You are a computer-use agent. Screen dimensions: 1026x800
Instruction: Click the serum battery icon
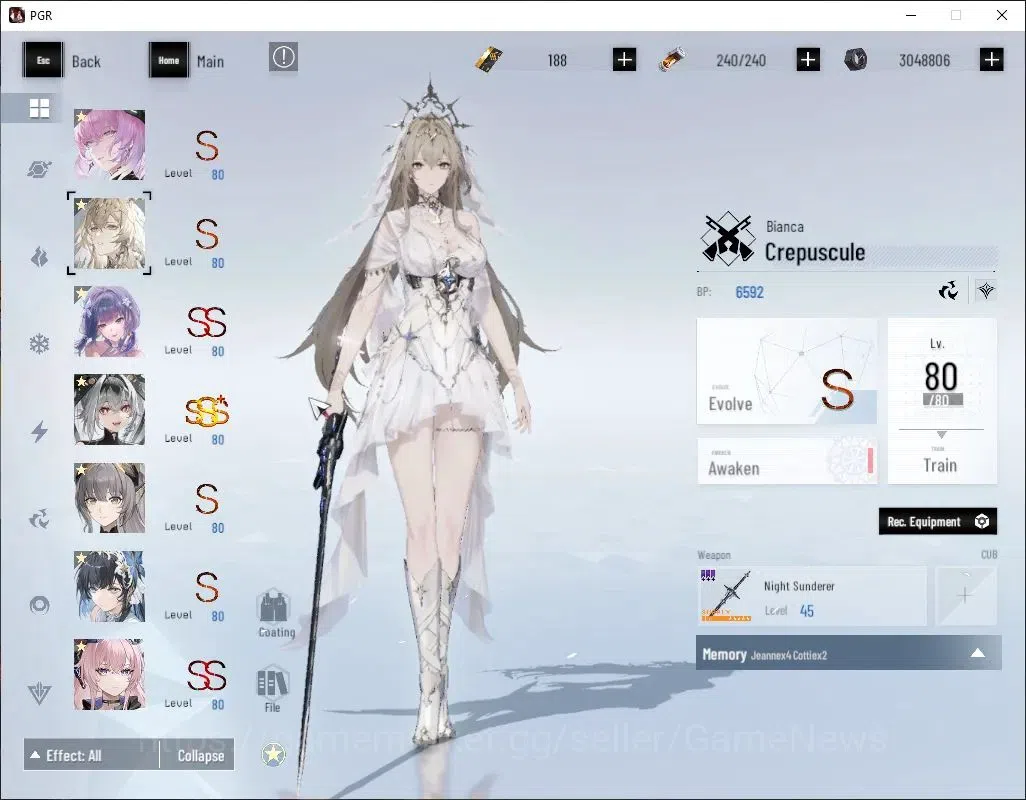click(672, 59)
